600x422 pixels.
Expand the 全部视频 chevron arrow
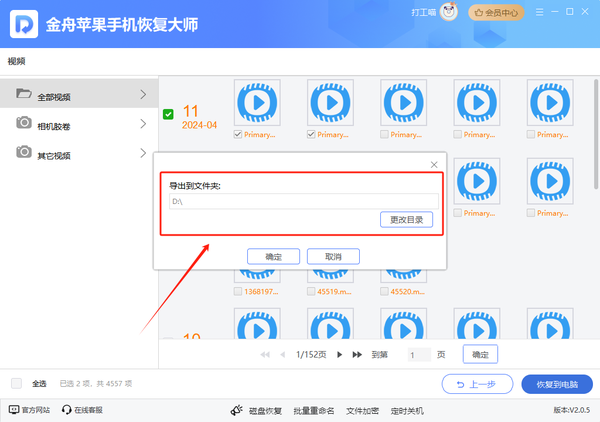point(143,94)
